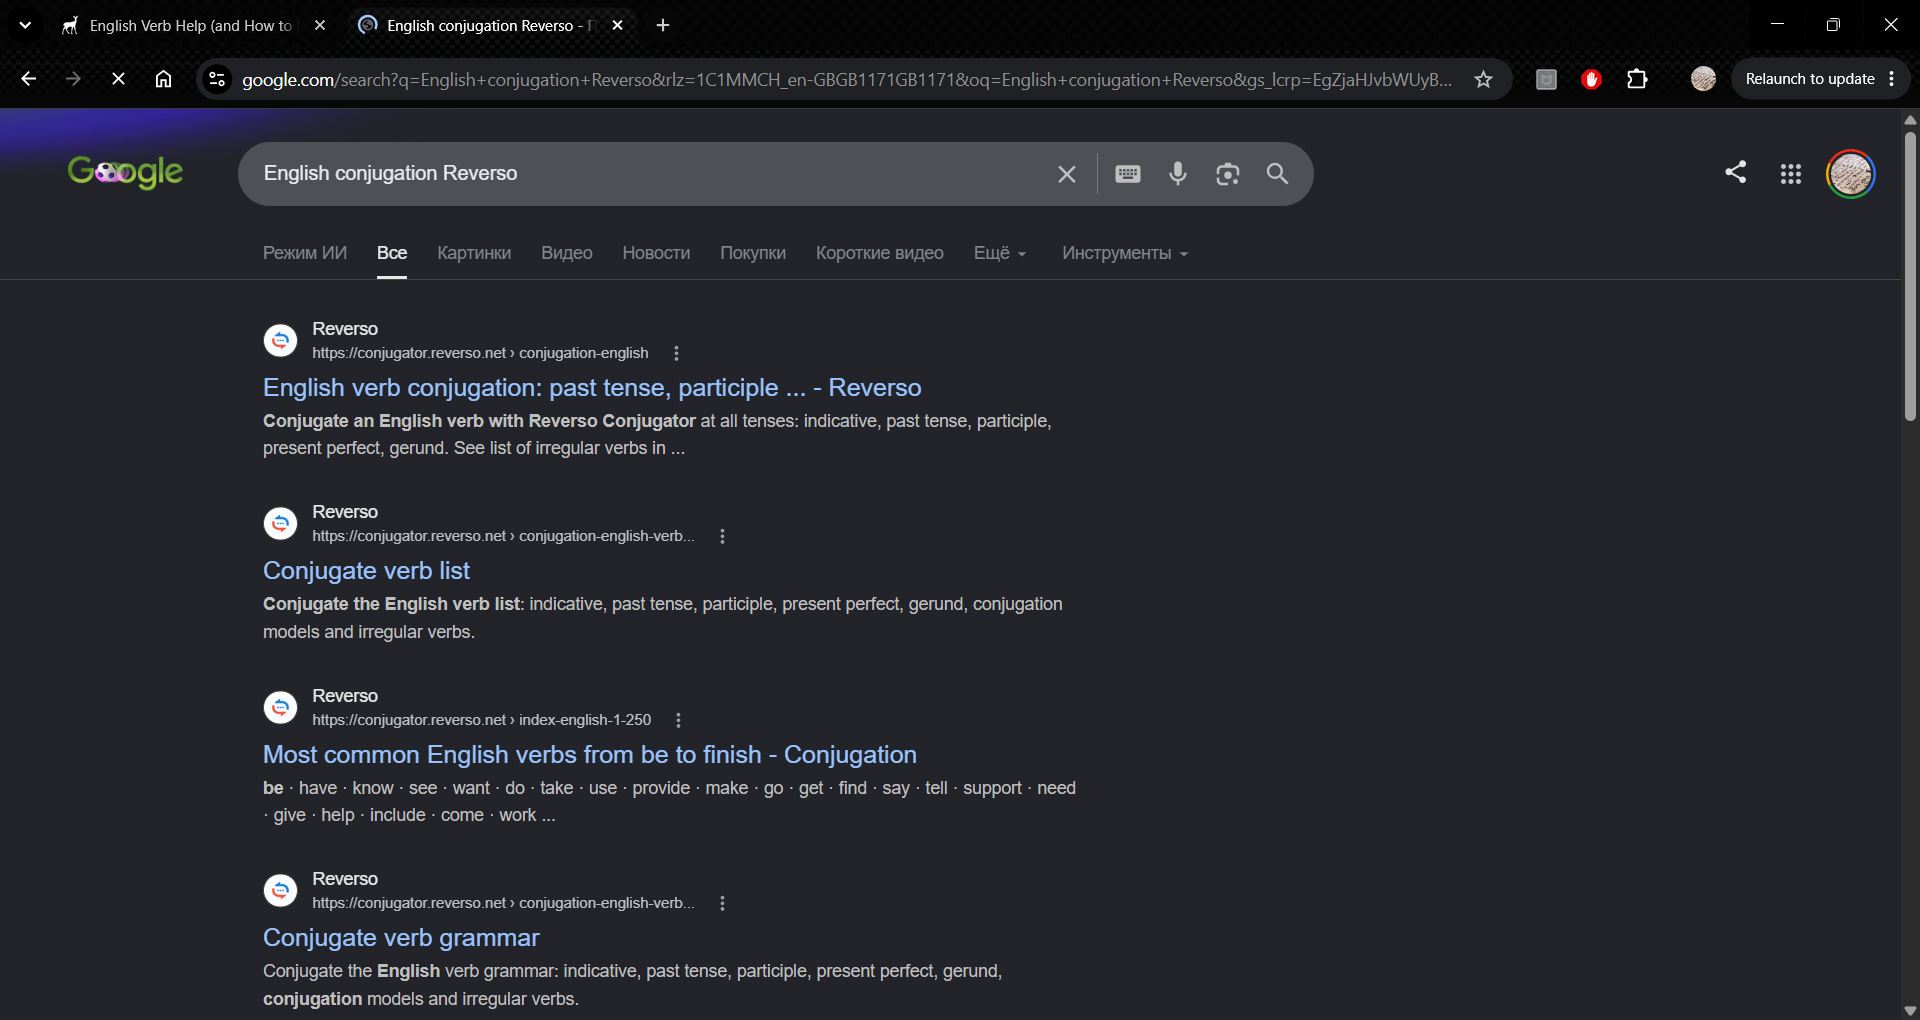
Task: View site information for google.com
Action: (217, 79)
